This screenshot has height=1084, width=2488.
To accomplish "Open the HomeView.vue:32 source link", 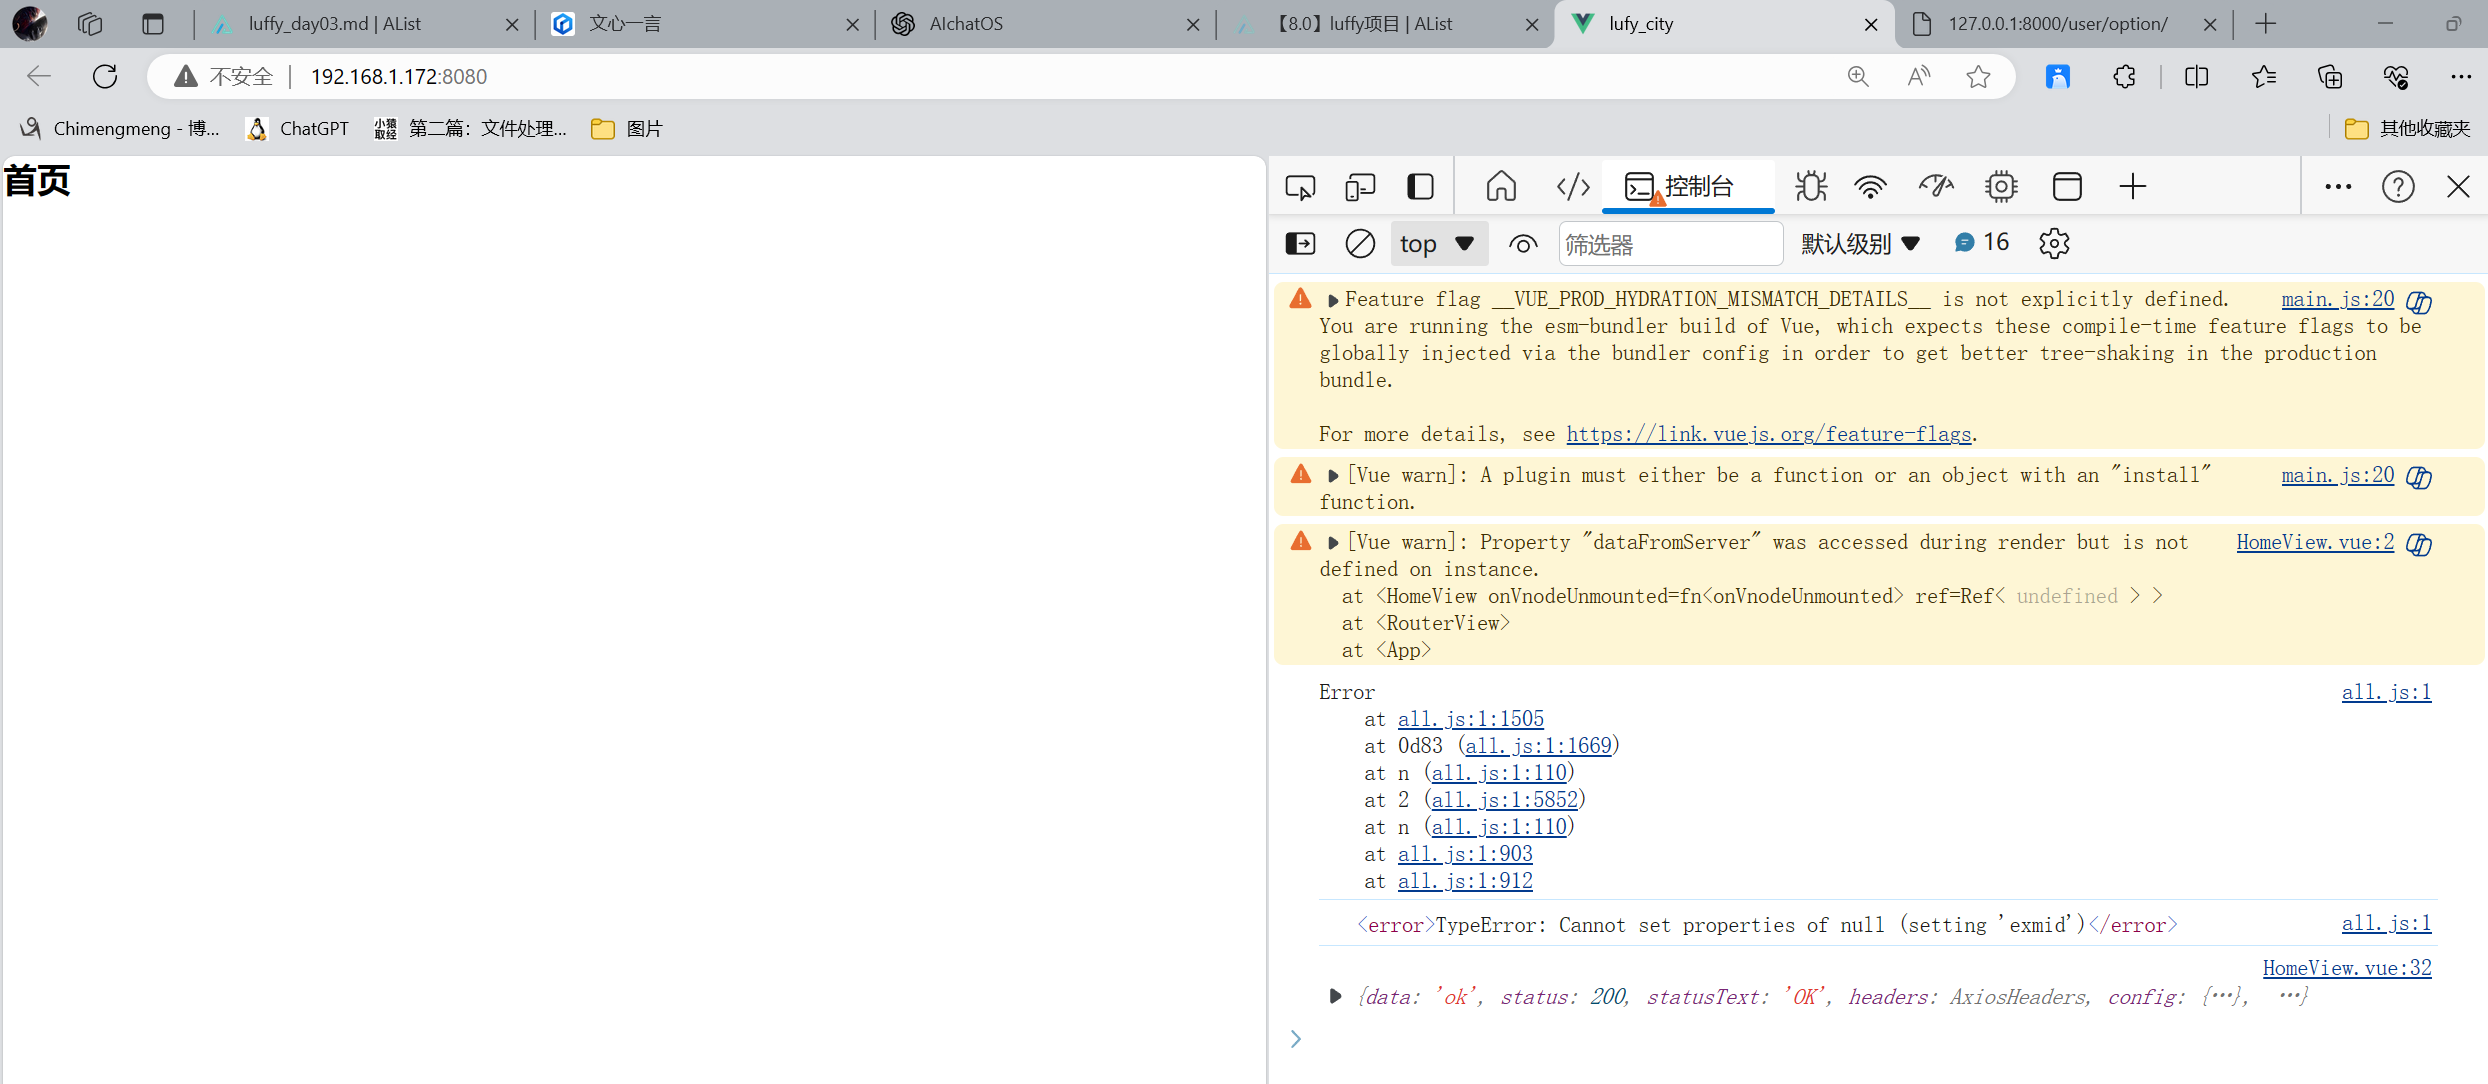I will [x=2347, y=968].
